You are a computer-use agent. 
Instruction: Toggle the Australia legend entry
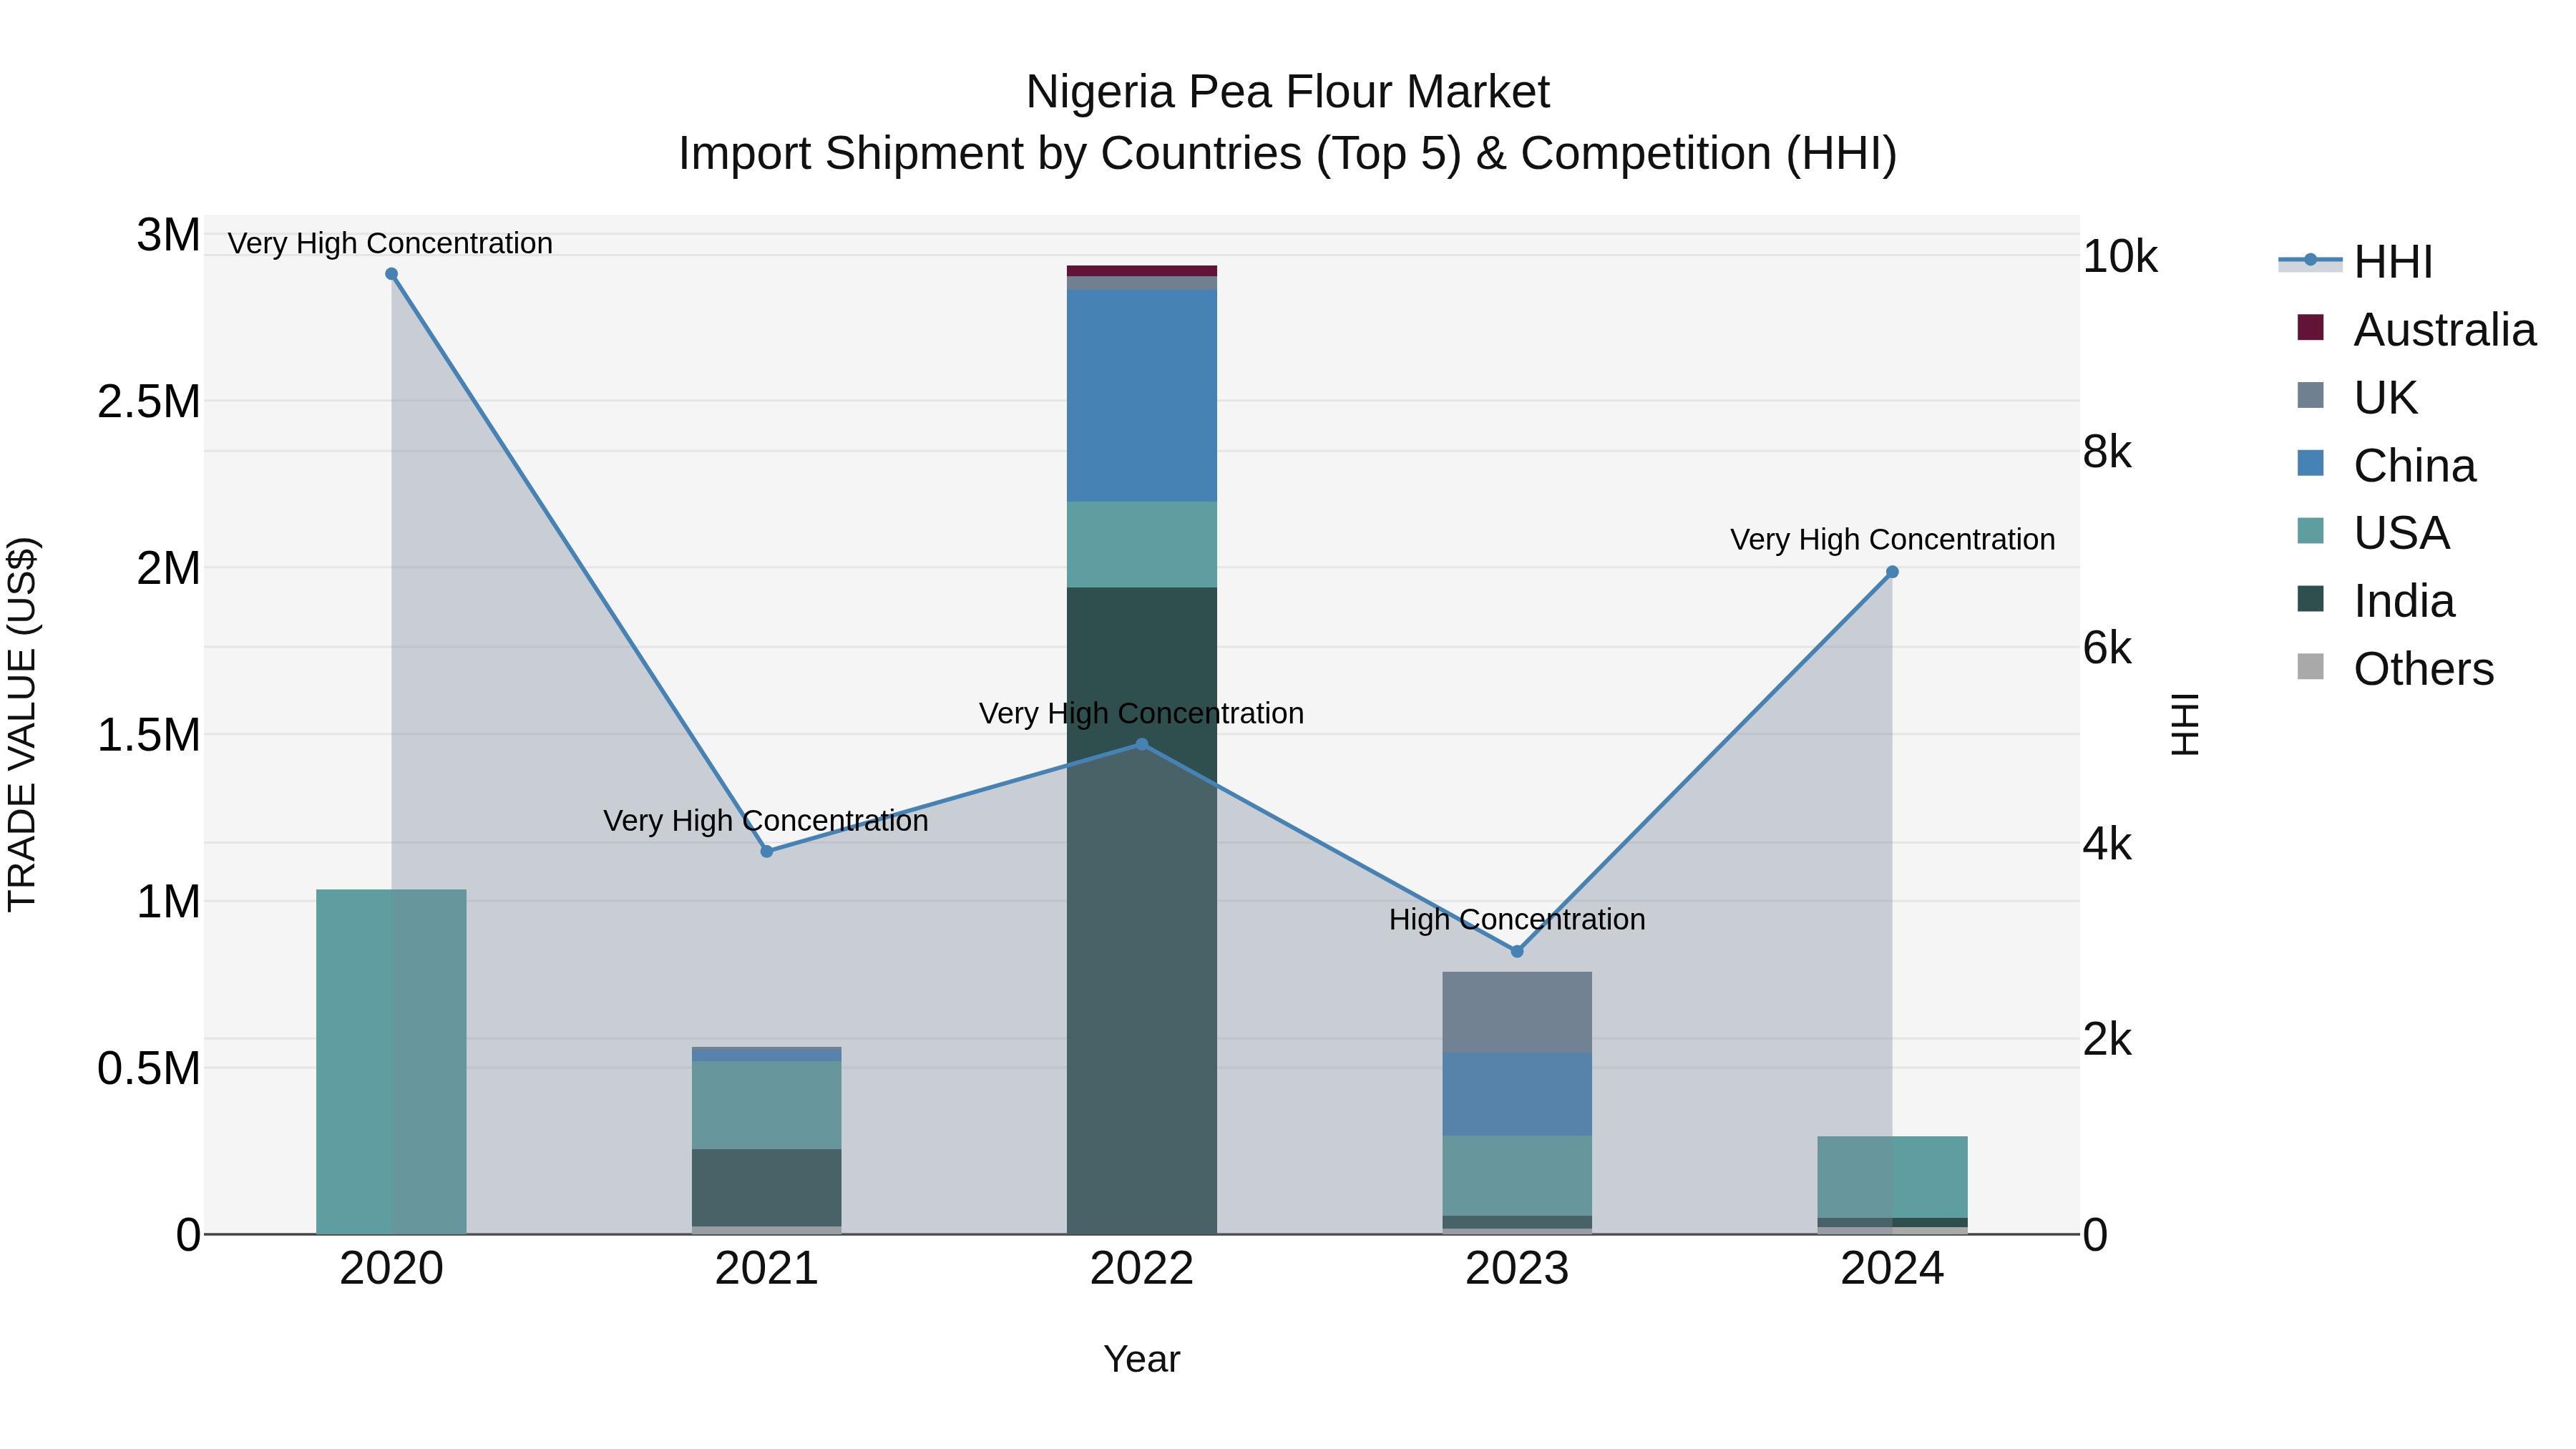(x=2417, y=329)
